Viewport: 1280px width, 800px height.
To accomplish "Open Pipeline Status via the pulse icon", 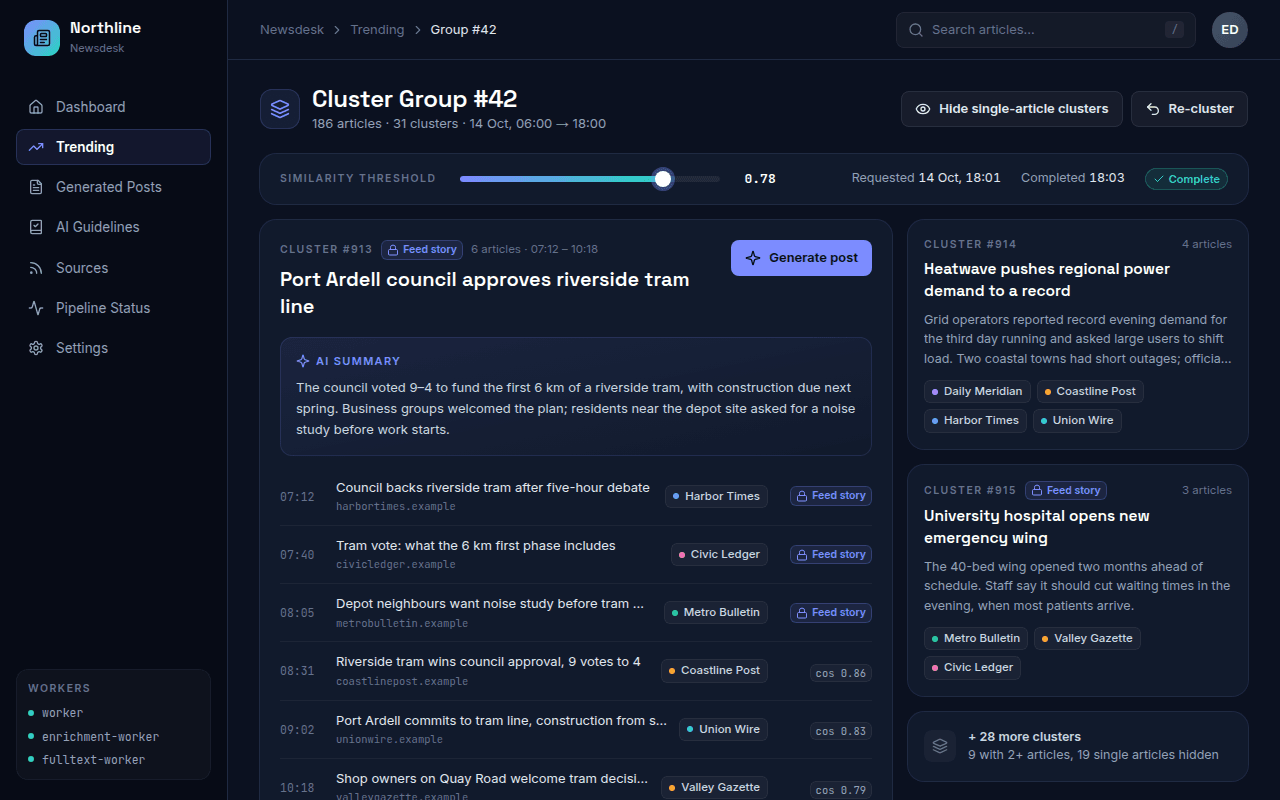I will (36, 308).
